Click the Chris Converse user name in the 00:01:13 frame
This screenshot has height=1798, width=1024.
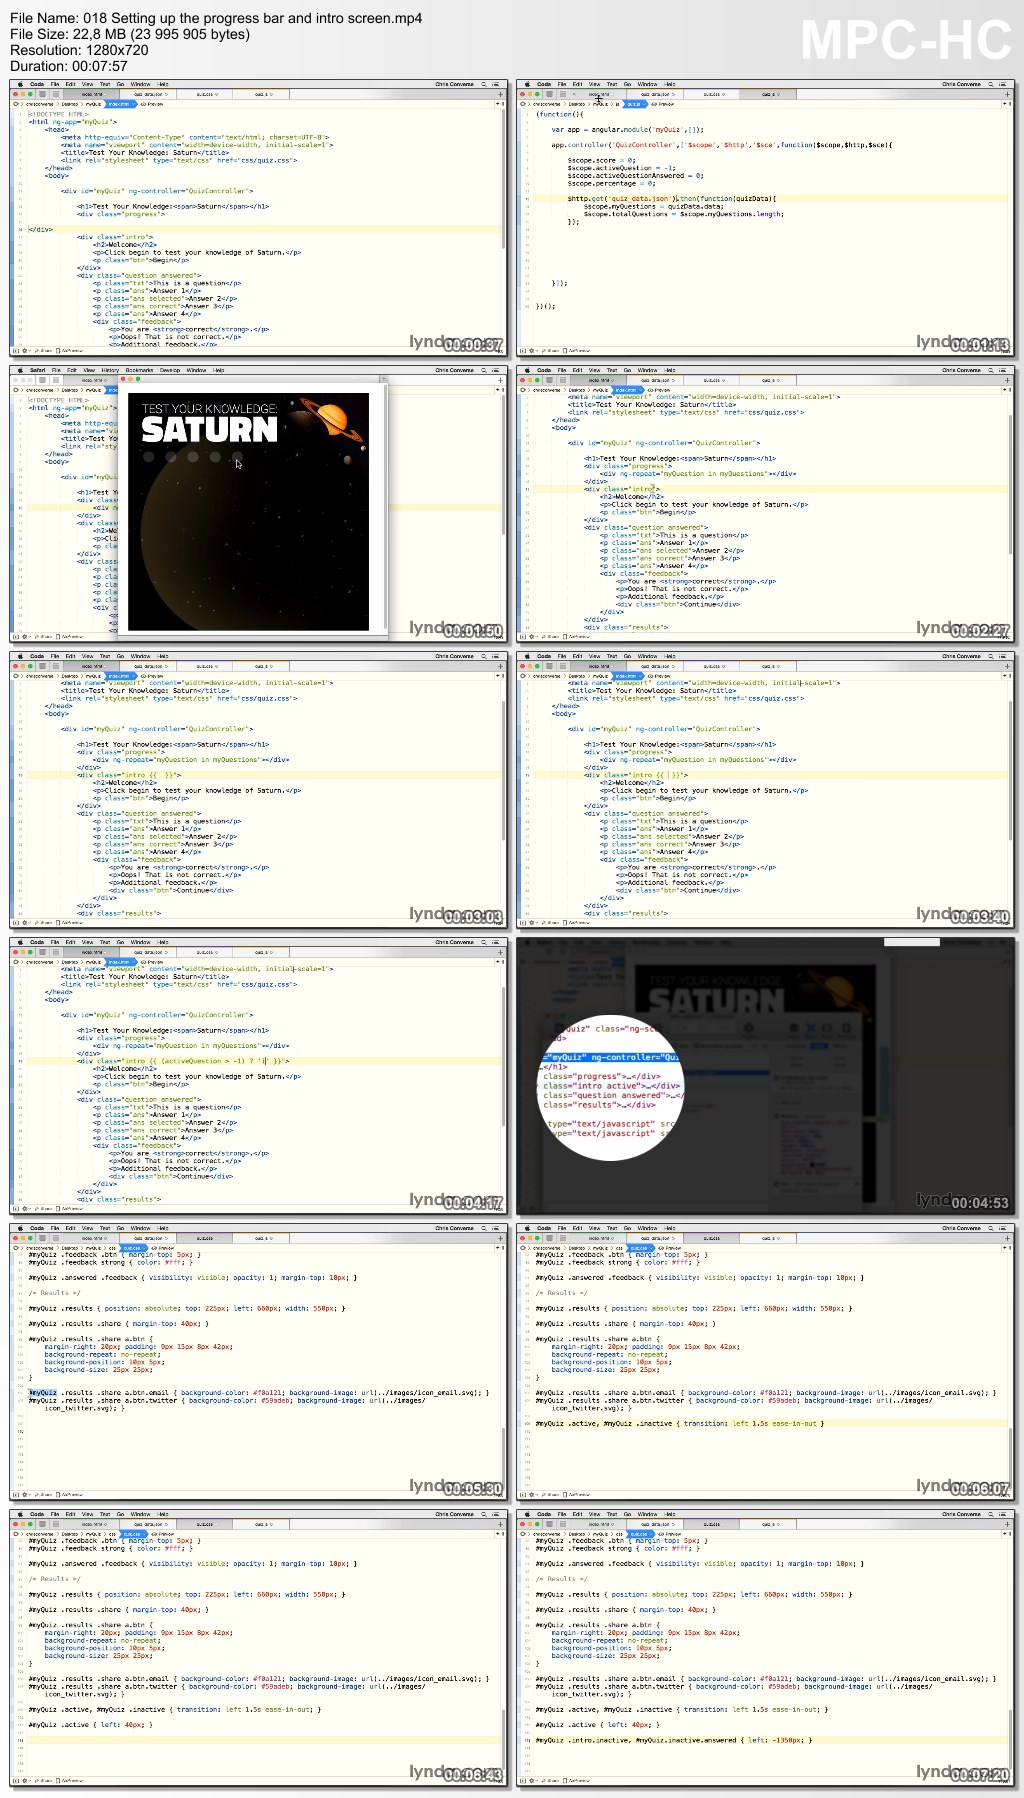coord(961,84)
